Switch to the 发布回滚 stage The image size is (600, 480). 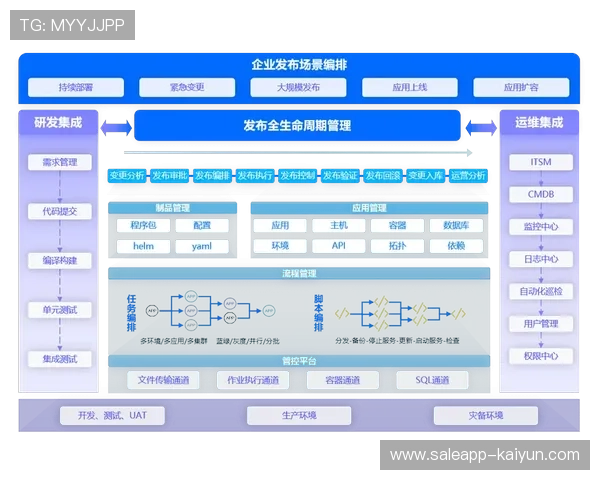pos(383,176)
